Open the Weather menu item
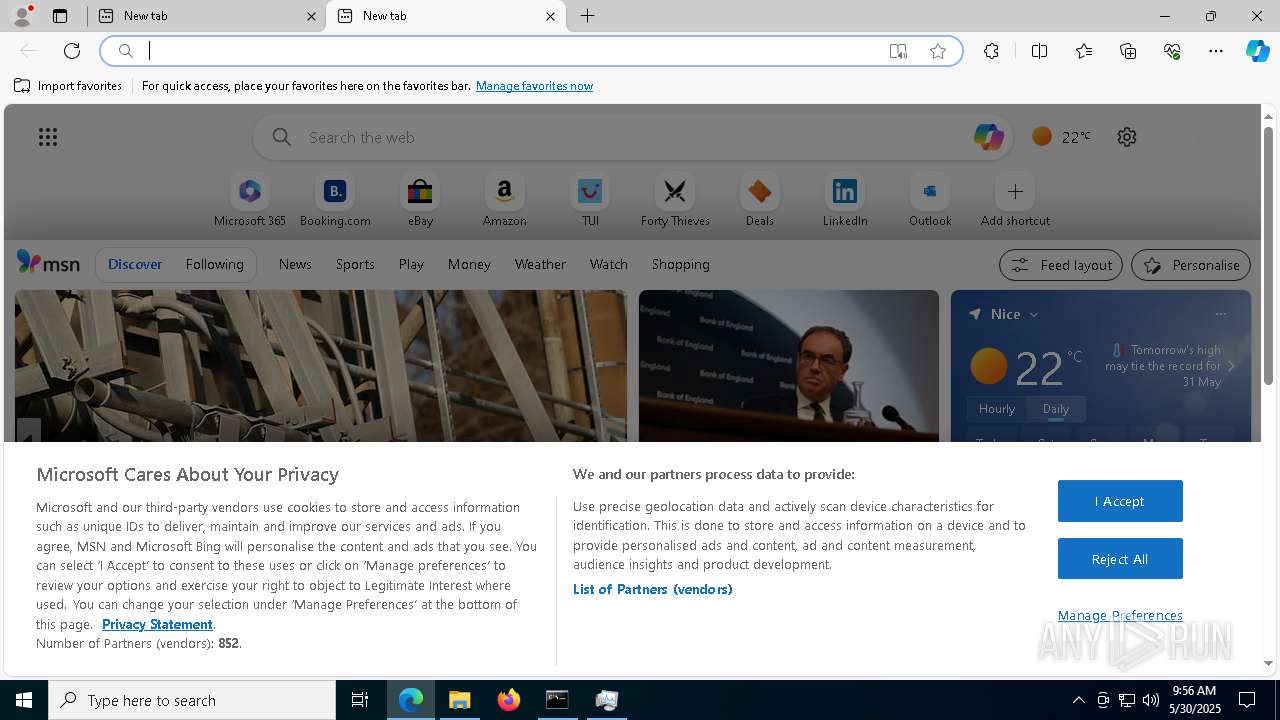The width and height of the screenshot is (1280, 720). pos(540,264)
